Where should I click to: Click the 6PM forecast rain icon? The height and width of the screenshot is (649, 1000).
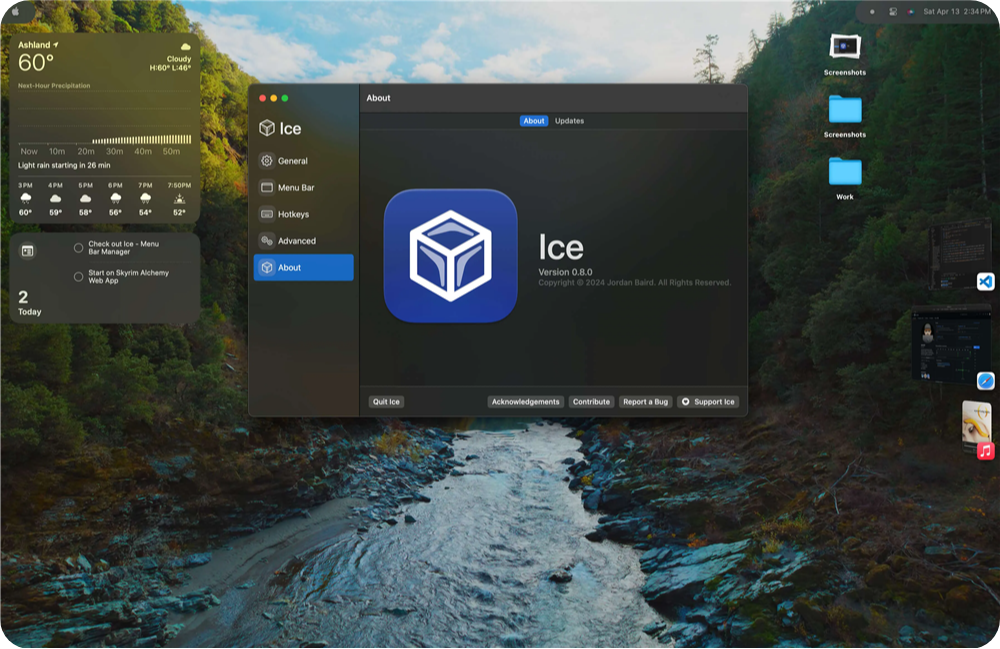115,198
